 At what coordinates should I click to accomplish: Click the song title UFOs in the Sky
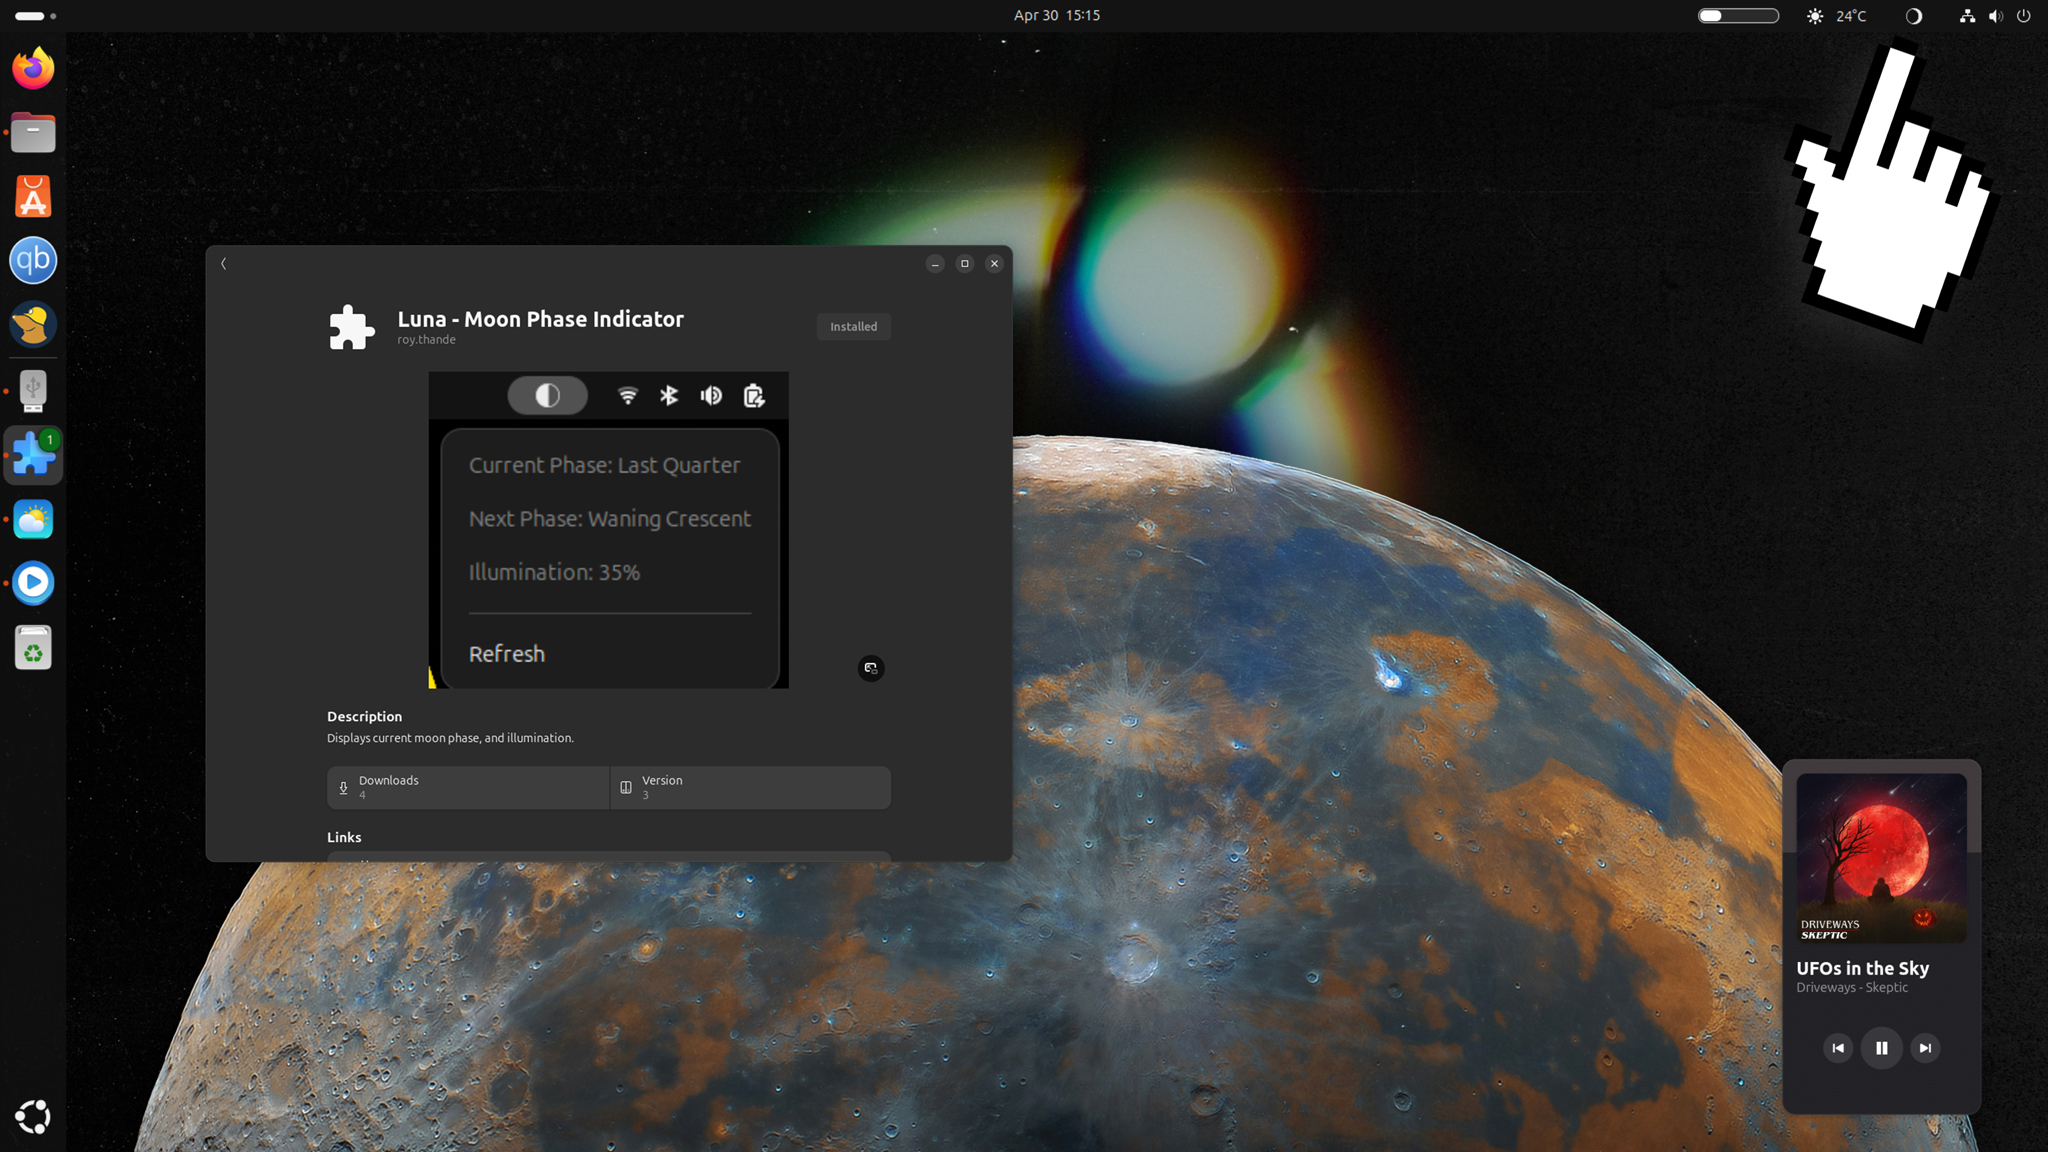(1862, 968)
